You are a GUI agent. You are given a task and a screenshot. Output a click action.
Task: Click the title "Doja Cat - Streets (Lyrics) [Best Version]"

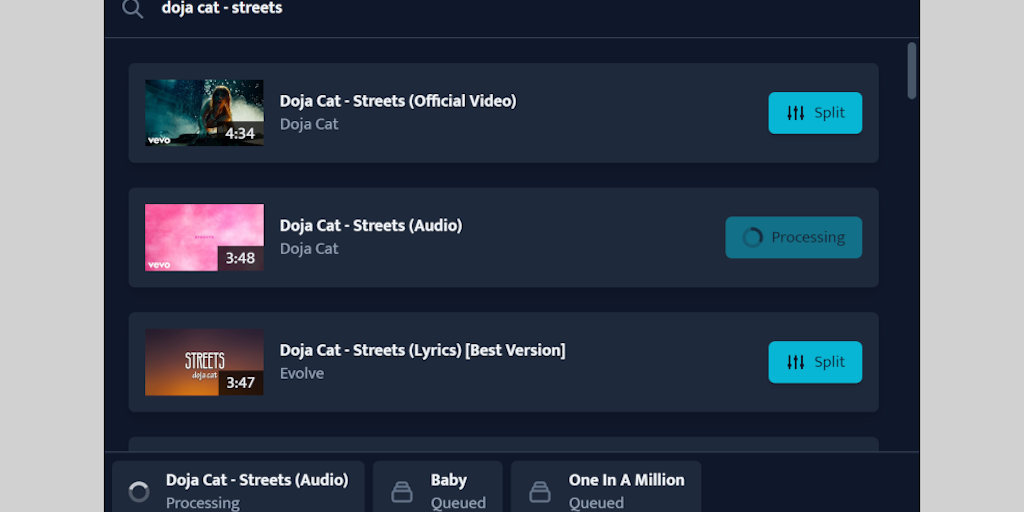[422, 350]
